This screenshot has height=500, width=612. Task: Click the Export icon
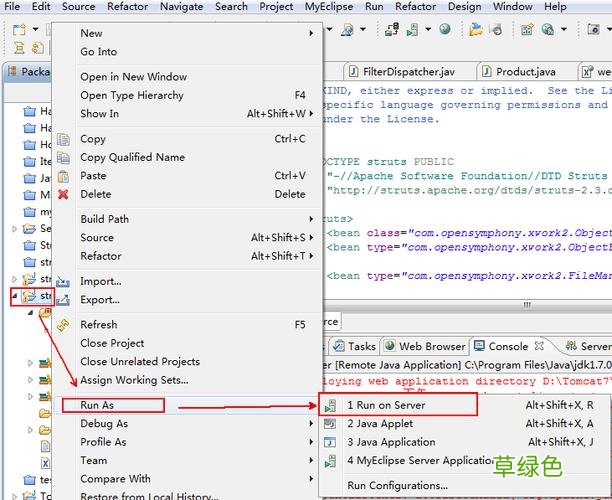tap(63, 300)
